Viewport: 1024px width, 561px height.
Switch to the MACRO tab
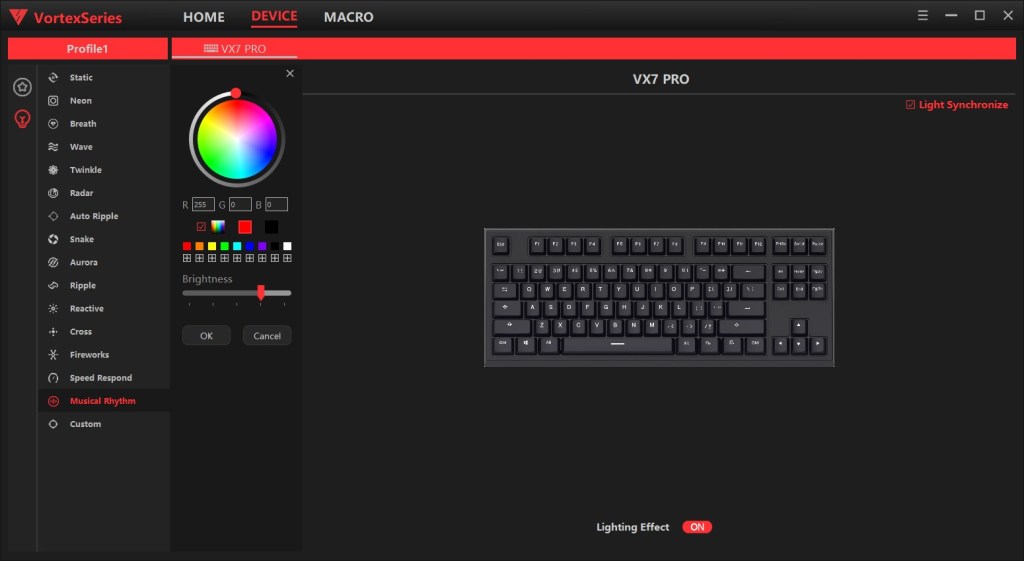pyautogui.click(x=349, y=17)
